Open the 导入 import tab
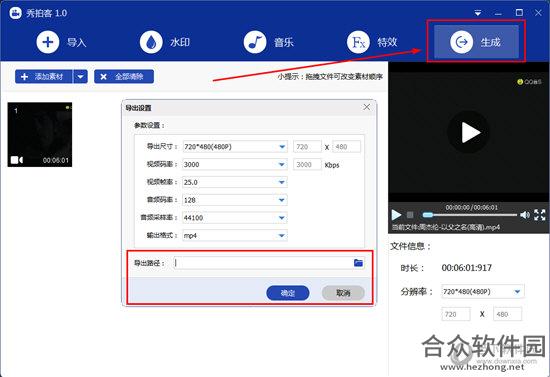This screenshot has height=377, width=550. 61,42
